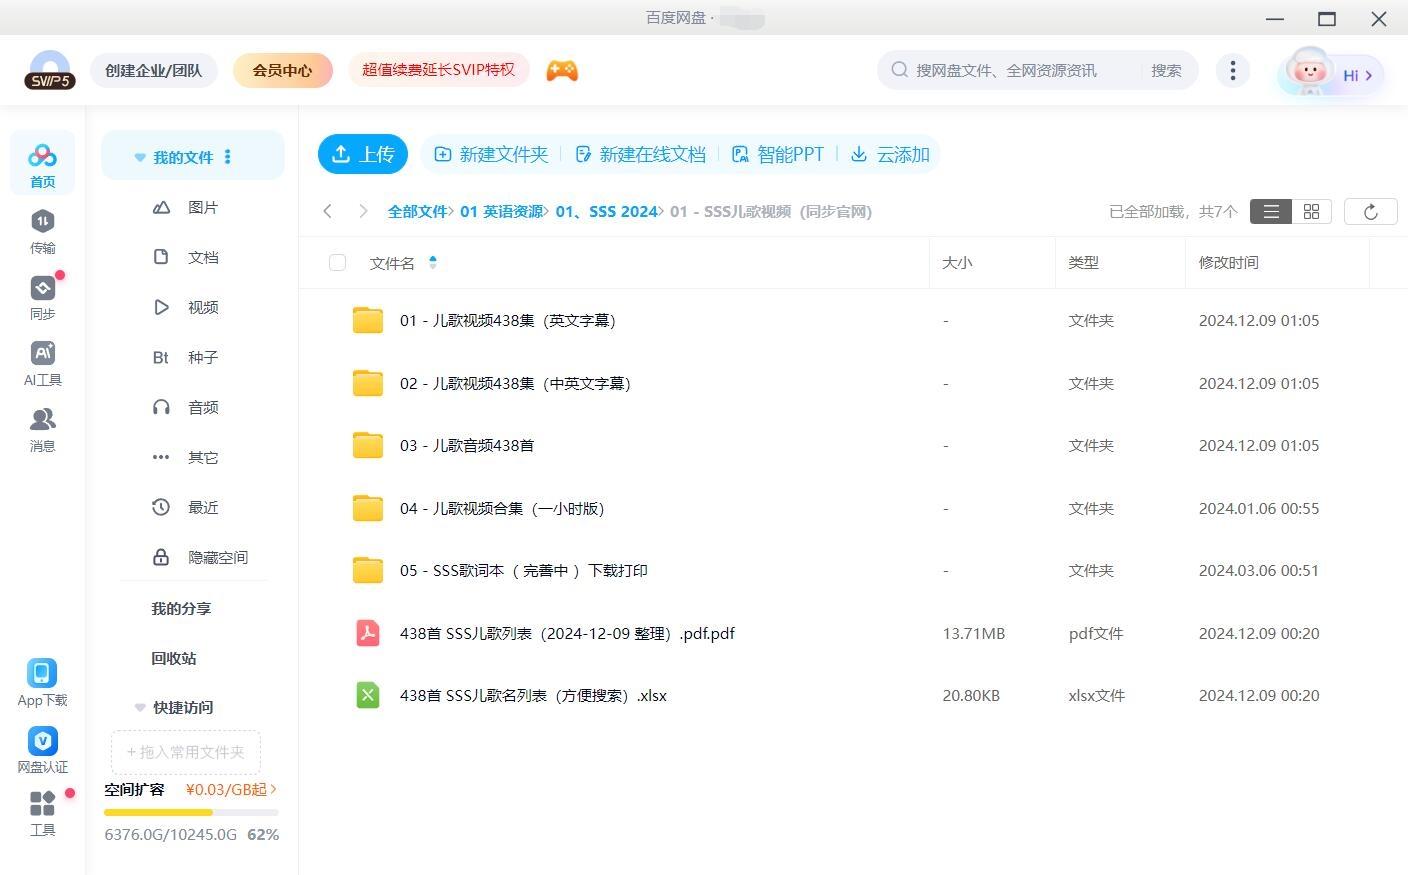
Task: Collapse the 快捷访问 section
Action: point(140,708)
